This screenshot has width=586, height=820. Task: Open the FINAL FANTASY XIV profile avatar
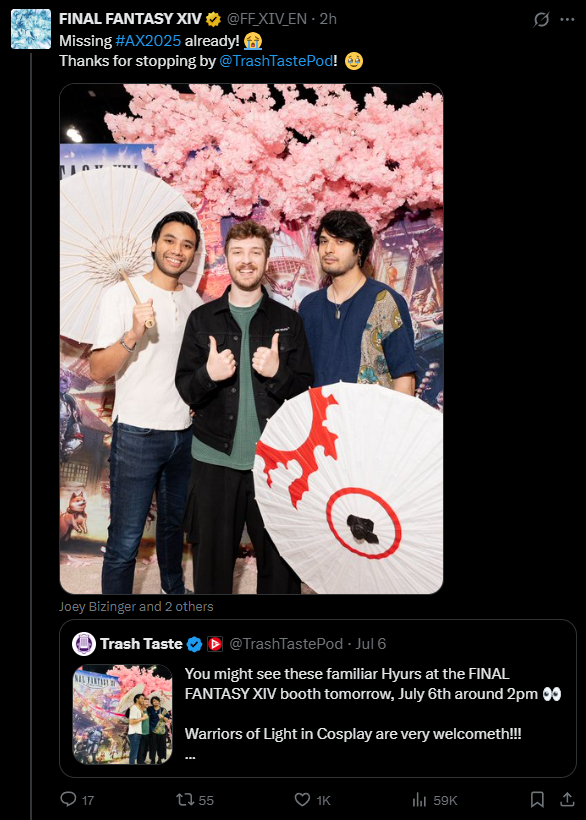(x=31, y=29)
